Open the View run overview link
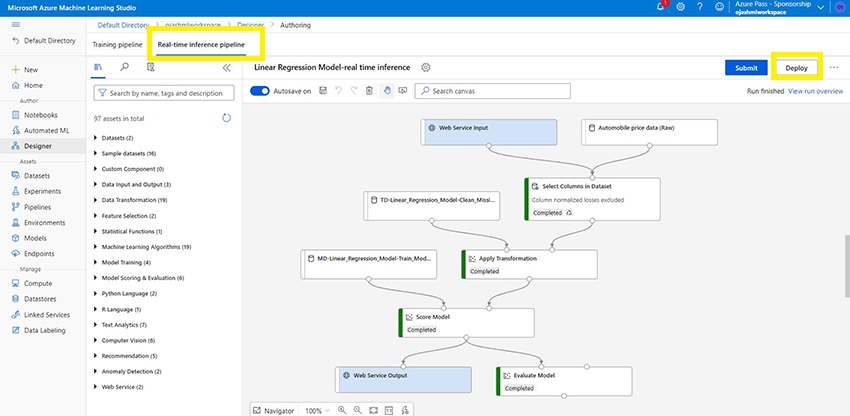Viewport: 850px width, 416px height. click(815, 91)
